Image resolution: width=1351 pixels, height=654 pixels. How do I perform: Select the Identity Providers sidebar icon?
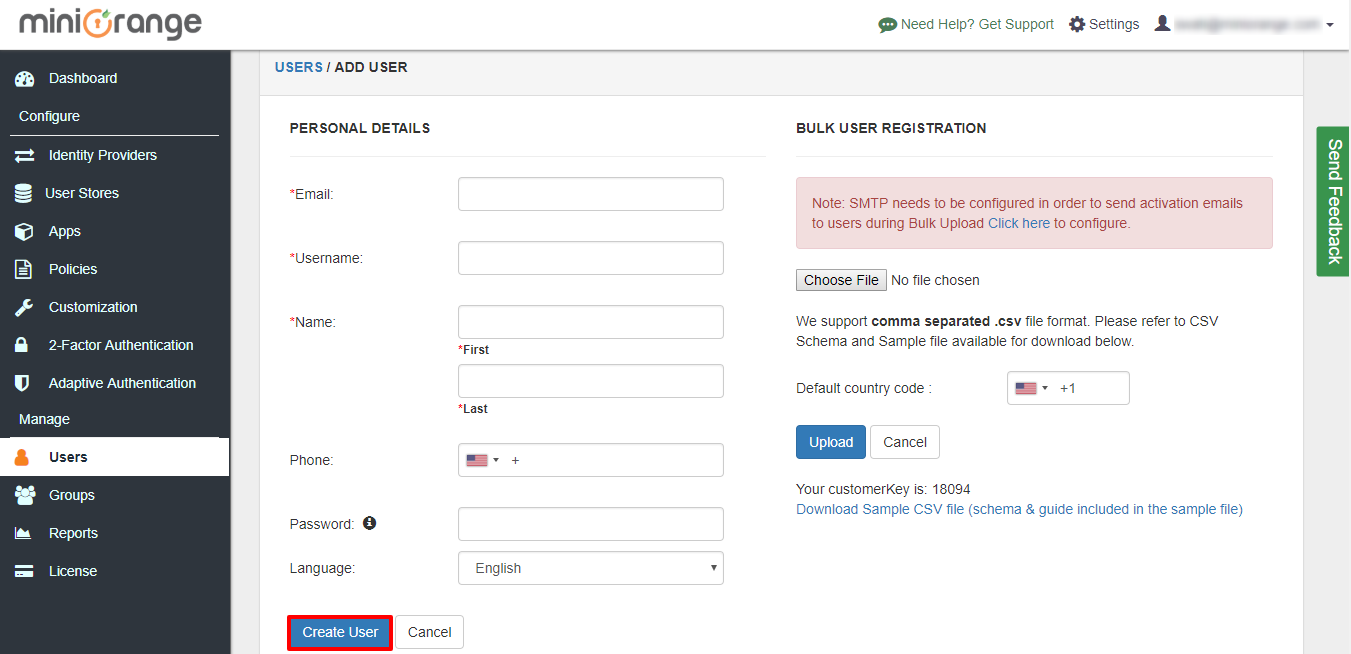(24, 155)
